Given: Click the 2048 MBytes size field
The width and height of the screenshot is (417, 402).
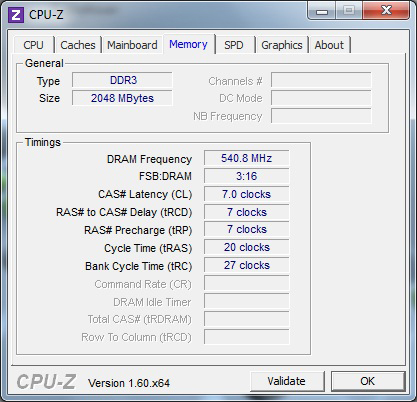Looking at the screenshot, I should tap(122, 98).
